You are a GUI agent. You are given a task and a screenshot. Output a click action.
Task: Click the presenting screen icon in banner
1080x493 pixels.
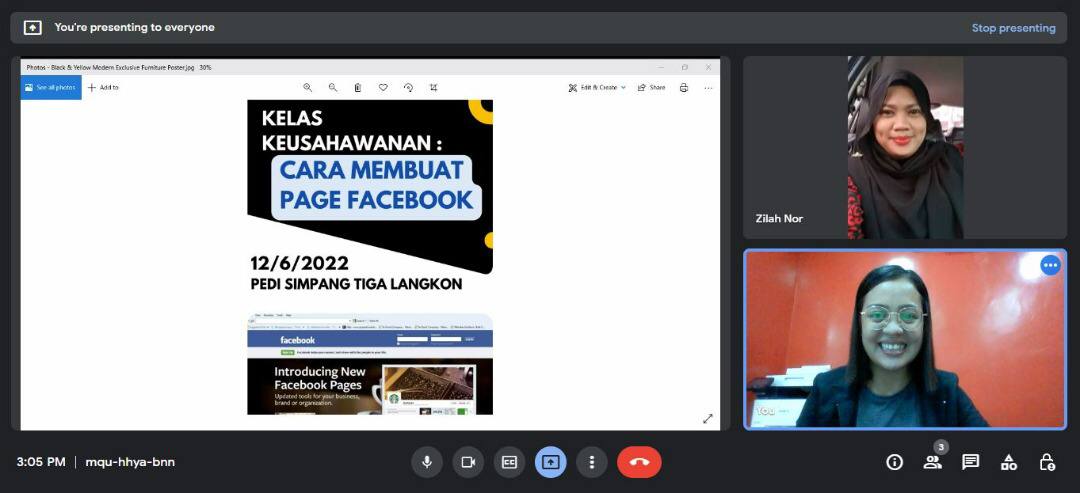pos(32,28)
